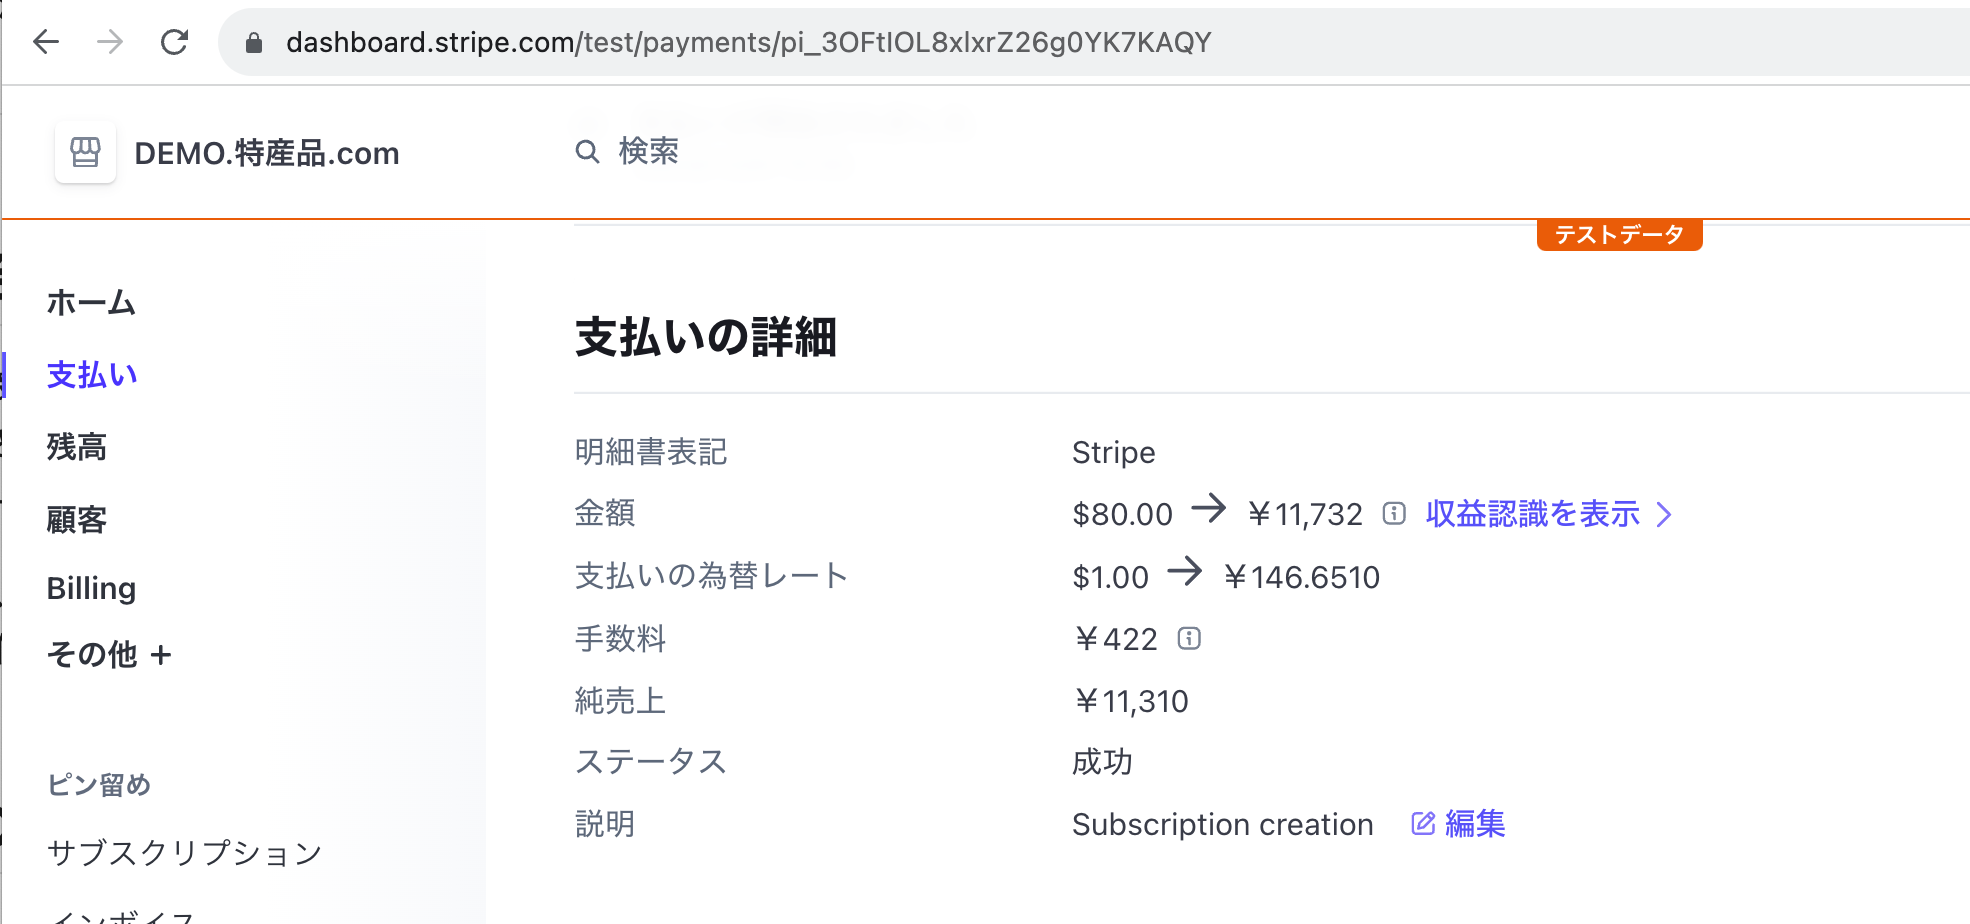This screenshot has width=1970, height=924.
Task: Click the 検索 search field
Action: point(650,151)
